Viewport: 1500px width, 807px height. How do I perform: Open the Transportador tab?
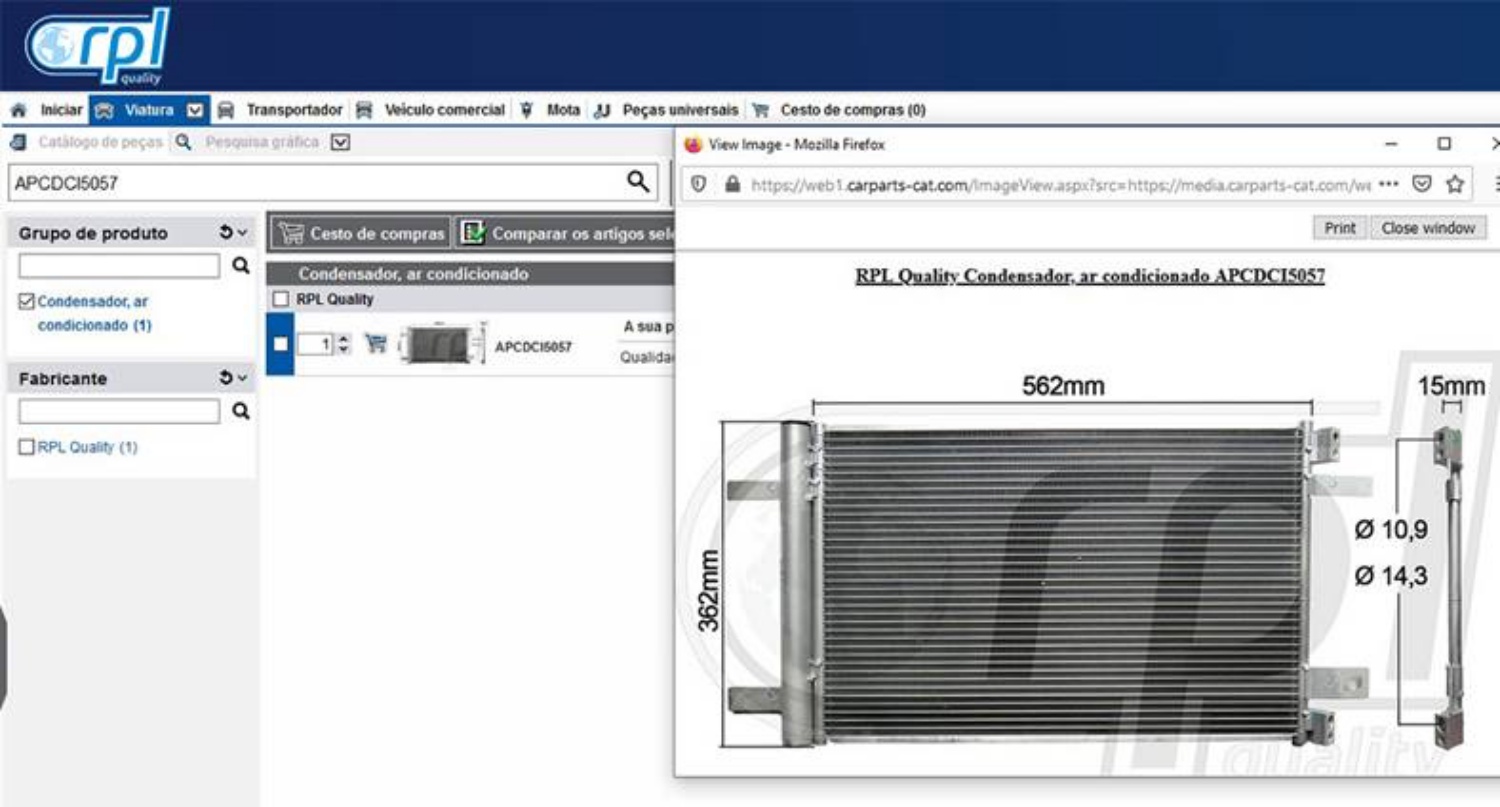(281, 110)
